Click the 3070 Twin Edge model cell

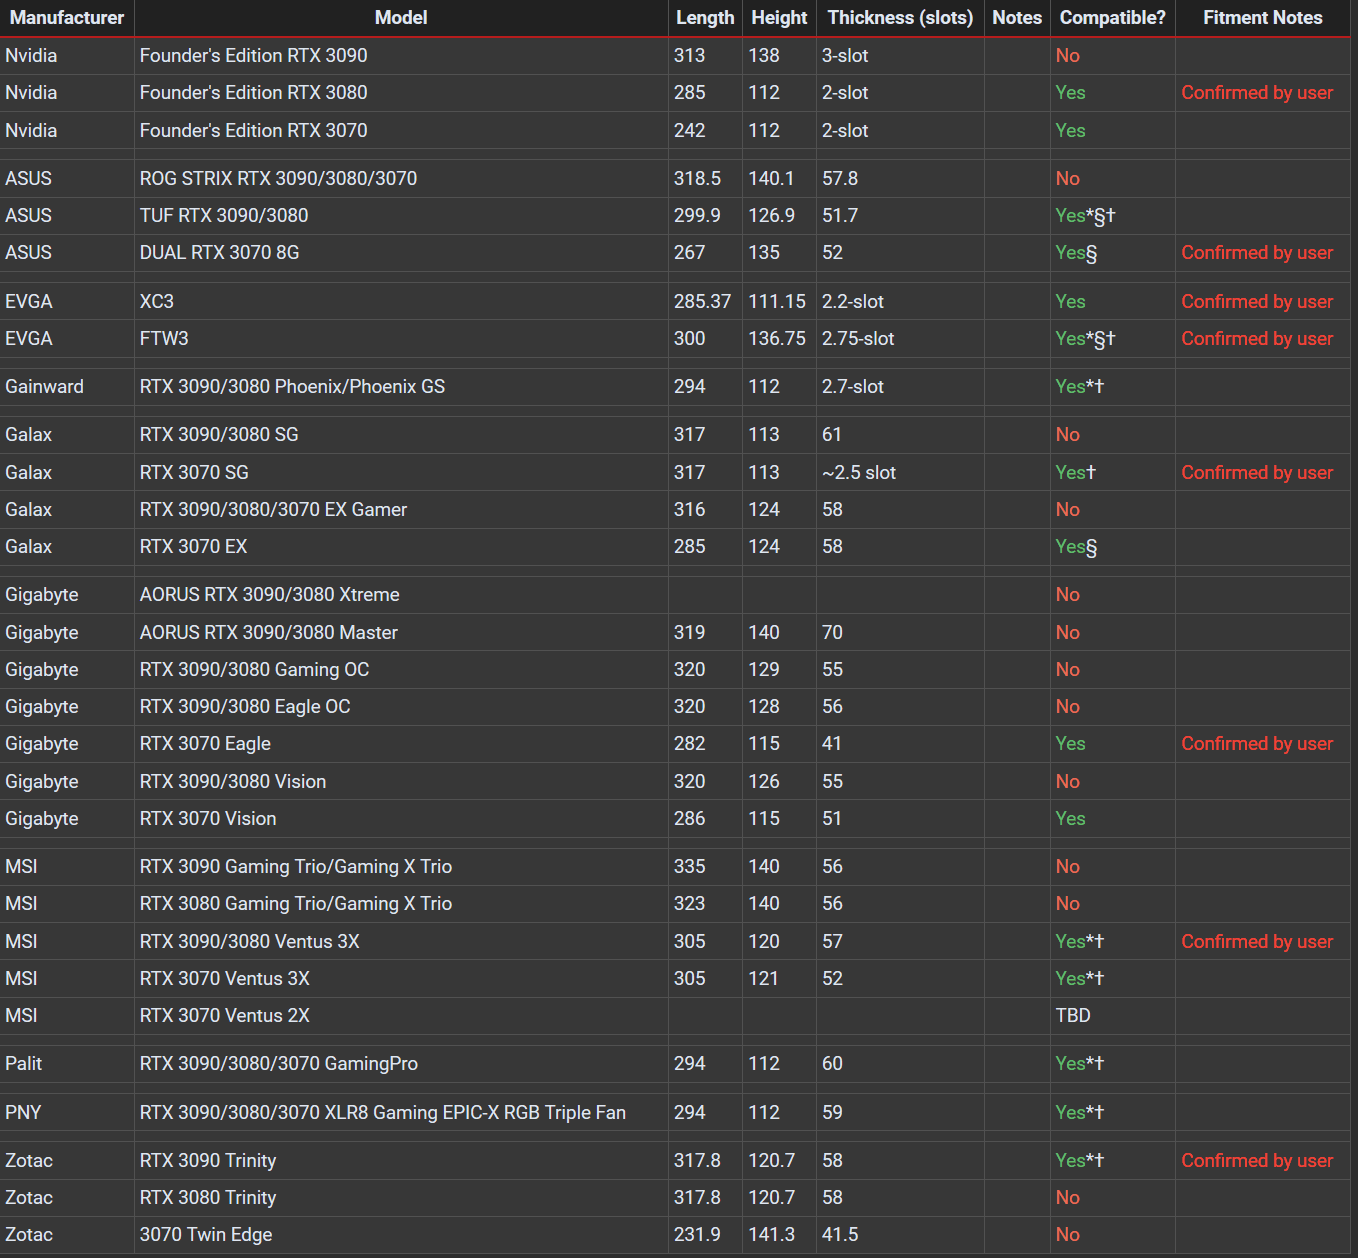click(401, 1235)
